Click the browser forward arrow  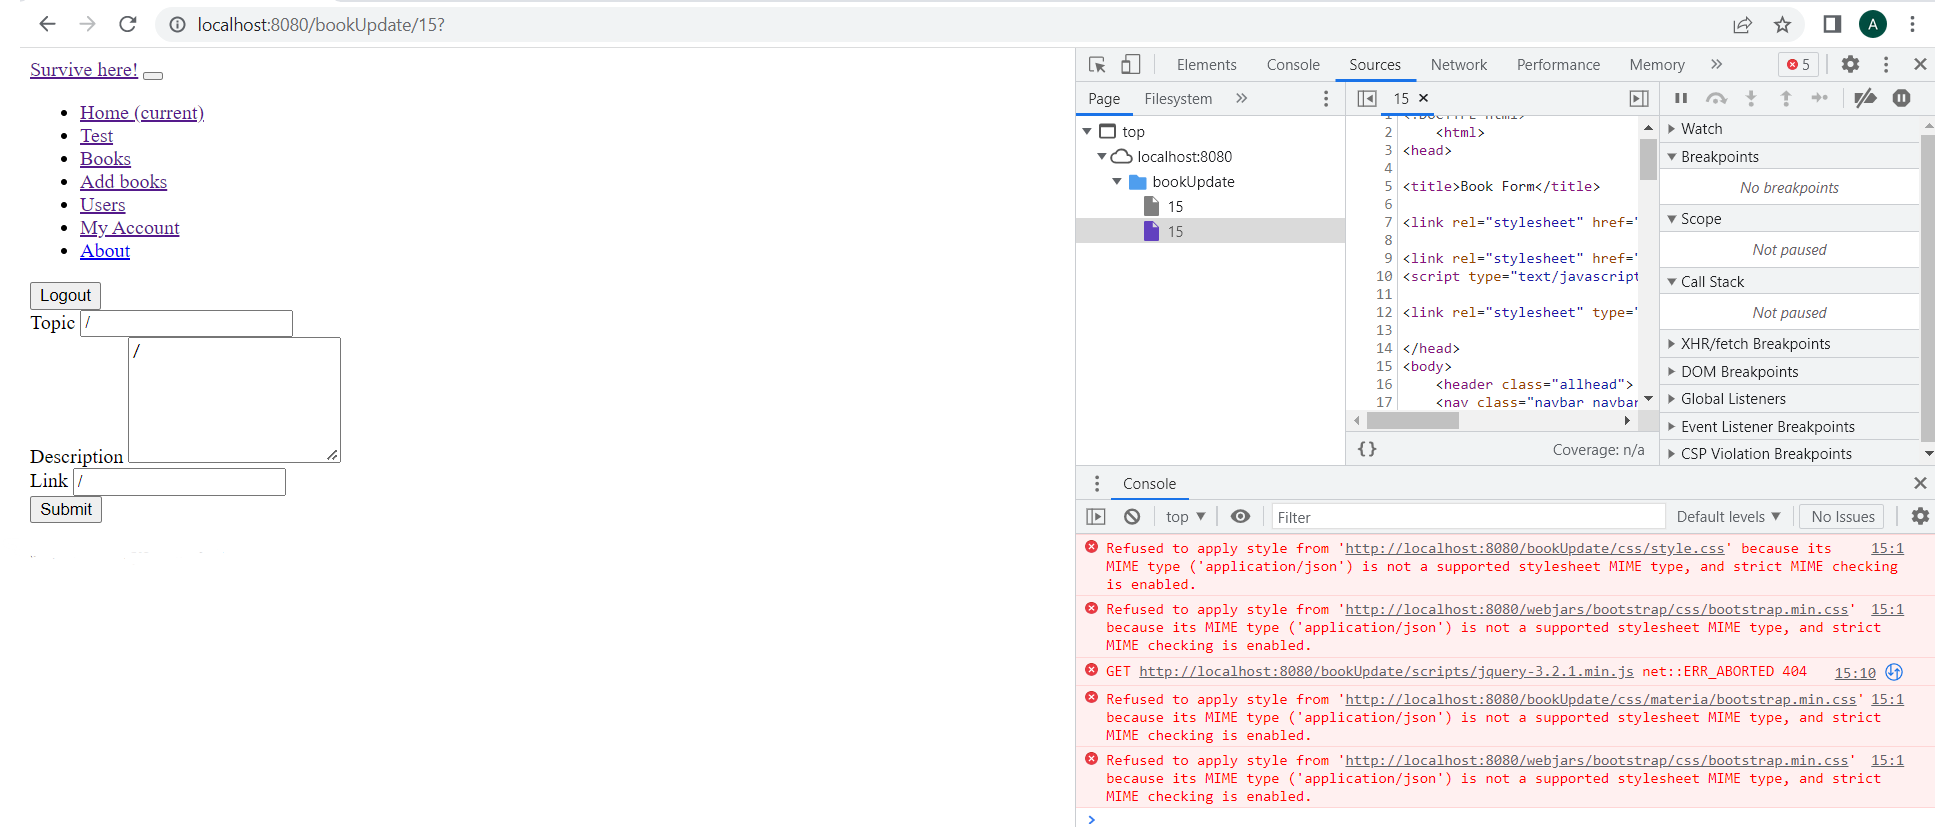tap(87, 24)
